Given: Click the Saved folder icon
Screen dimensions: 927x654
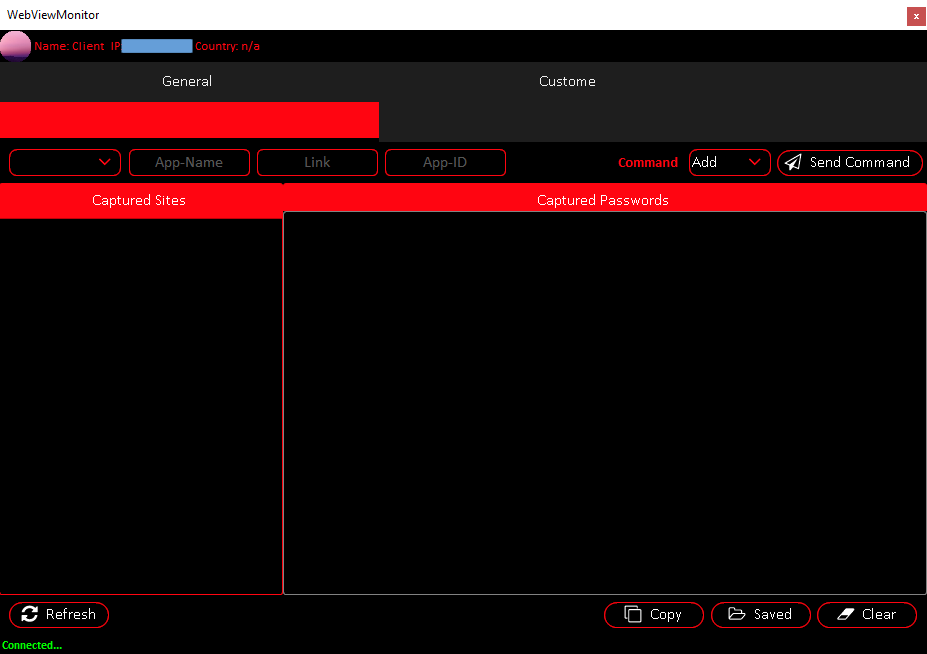Looking at the screenshot, I should [x=737, y=614].
